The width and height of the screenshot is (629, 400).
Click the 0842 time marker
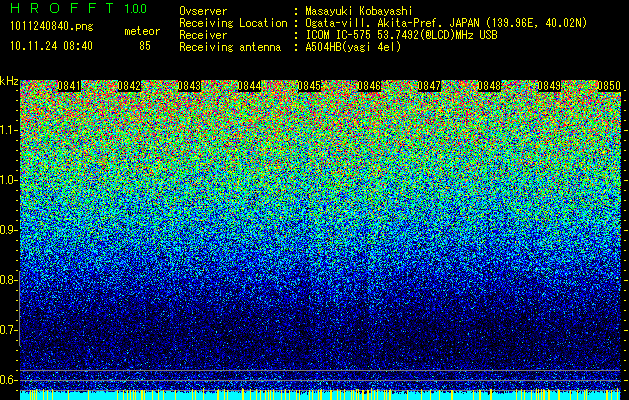(129, 86)
